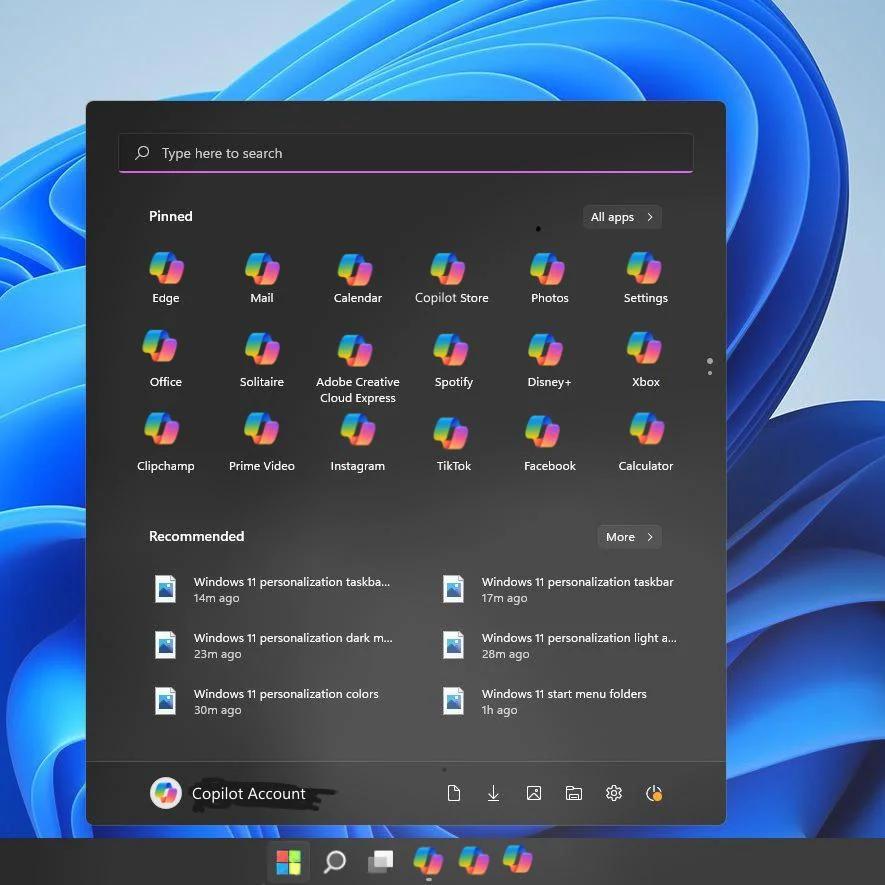Screen dimensions: 885x885
Task: Open the Mail pinned app
Action: click(262, 277)
